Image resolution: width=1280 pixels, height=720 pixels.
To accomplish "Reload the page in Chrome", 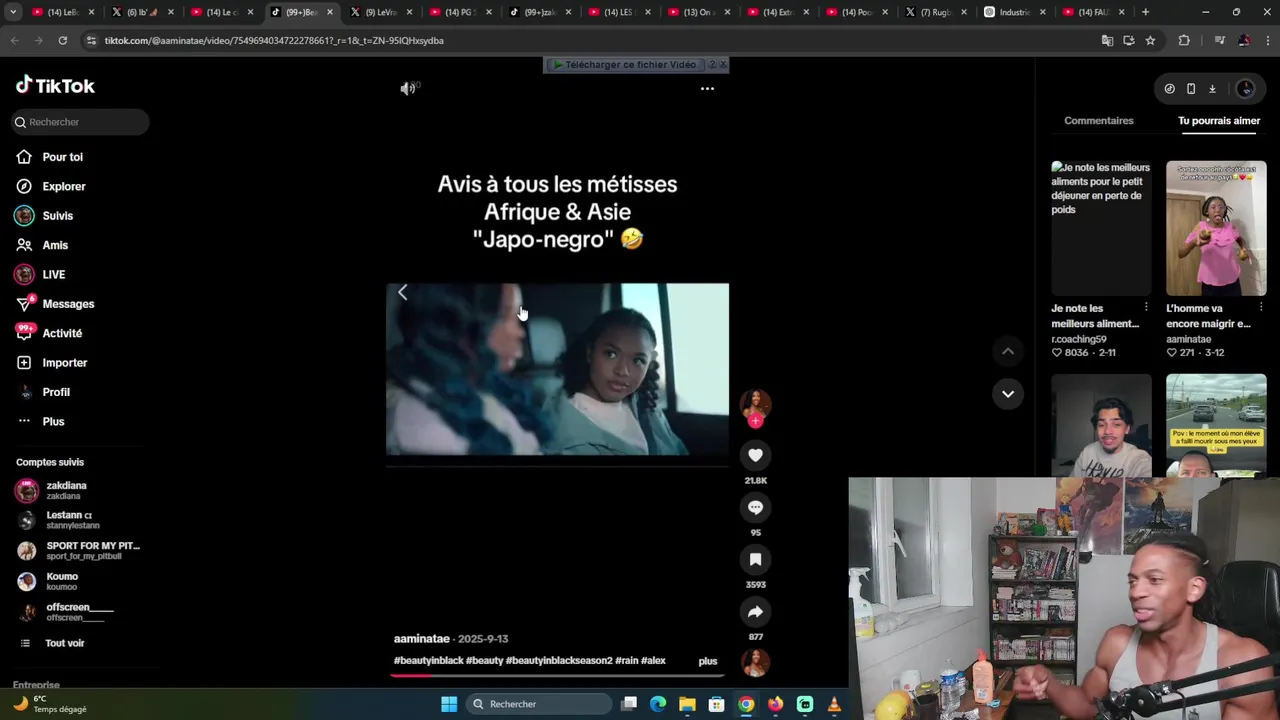I will pos(62,41).
